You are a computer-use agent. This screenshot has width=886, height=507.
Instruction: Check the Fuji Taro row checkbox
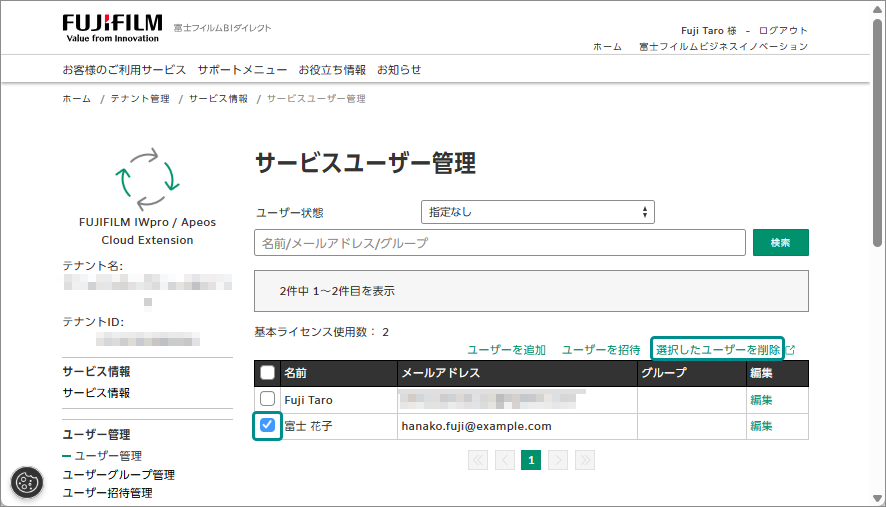(x=267, y=398)
